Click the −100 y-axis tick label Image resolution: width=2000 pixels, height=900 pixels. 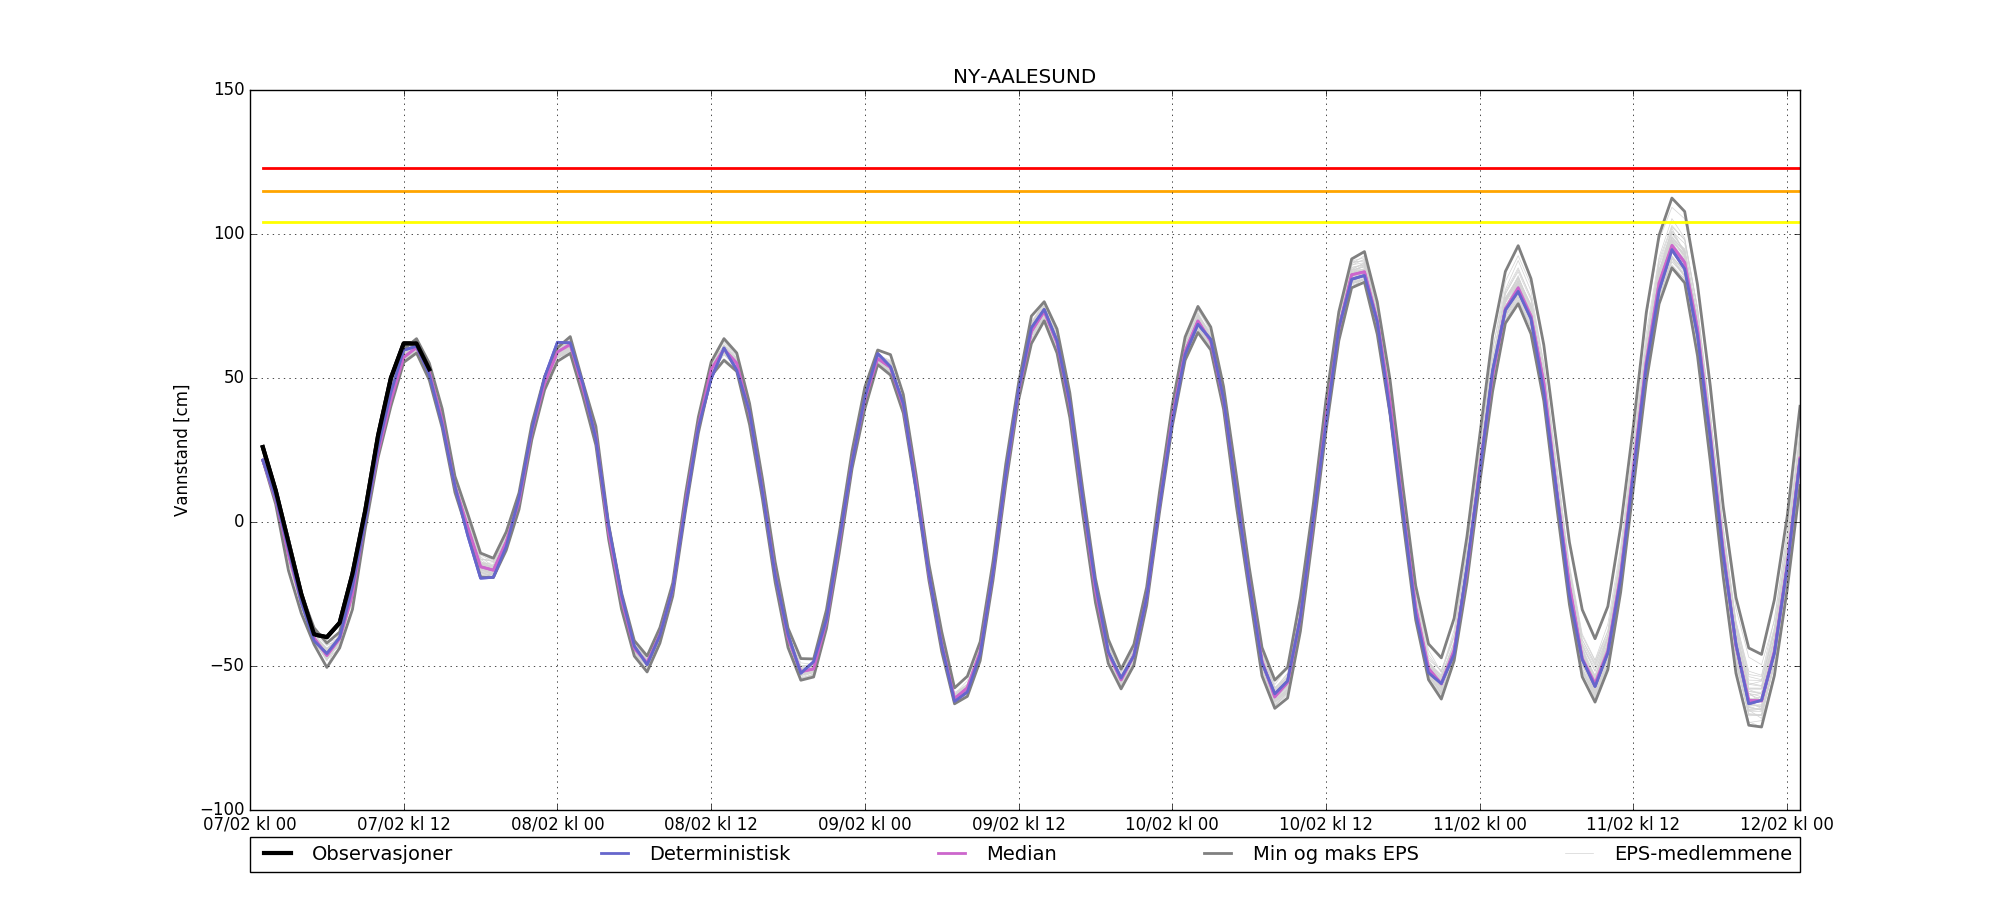coord(222,809)
